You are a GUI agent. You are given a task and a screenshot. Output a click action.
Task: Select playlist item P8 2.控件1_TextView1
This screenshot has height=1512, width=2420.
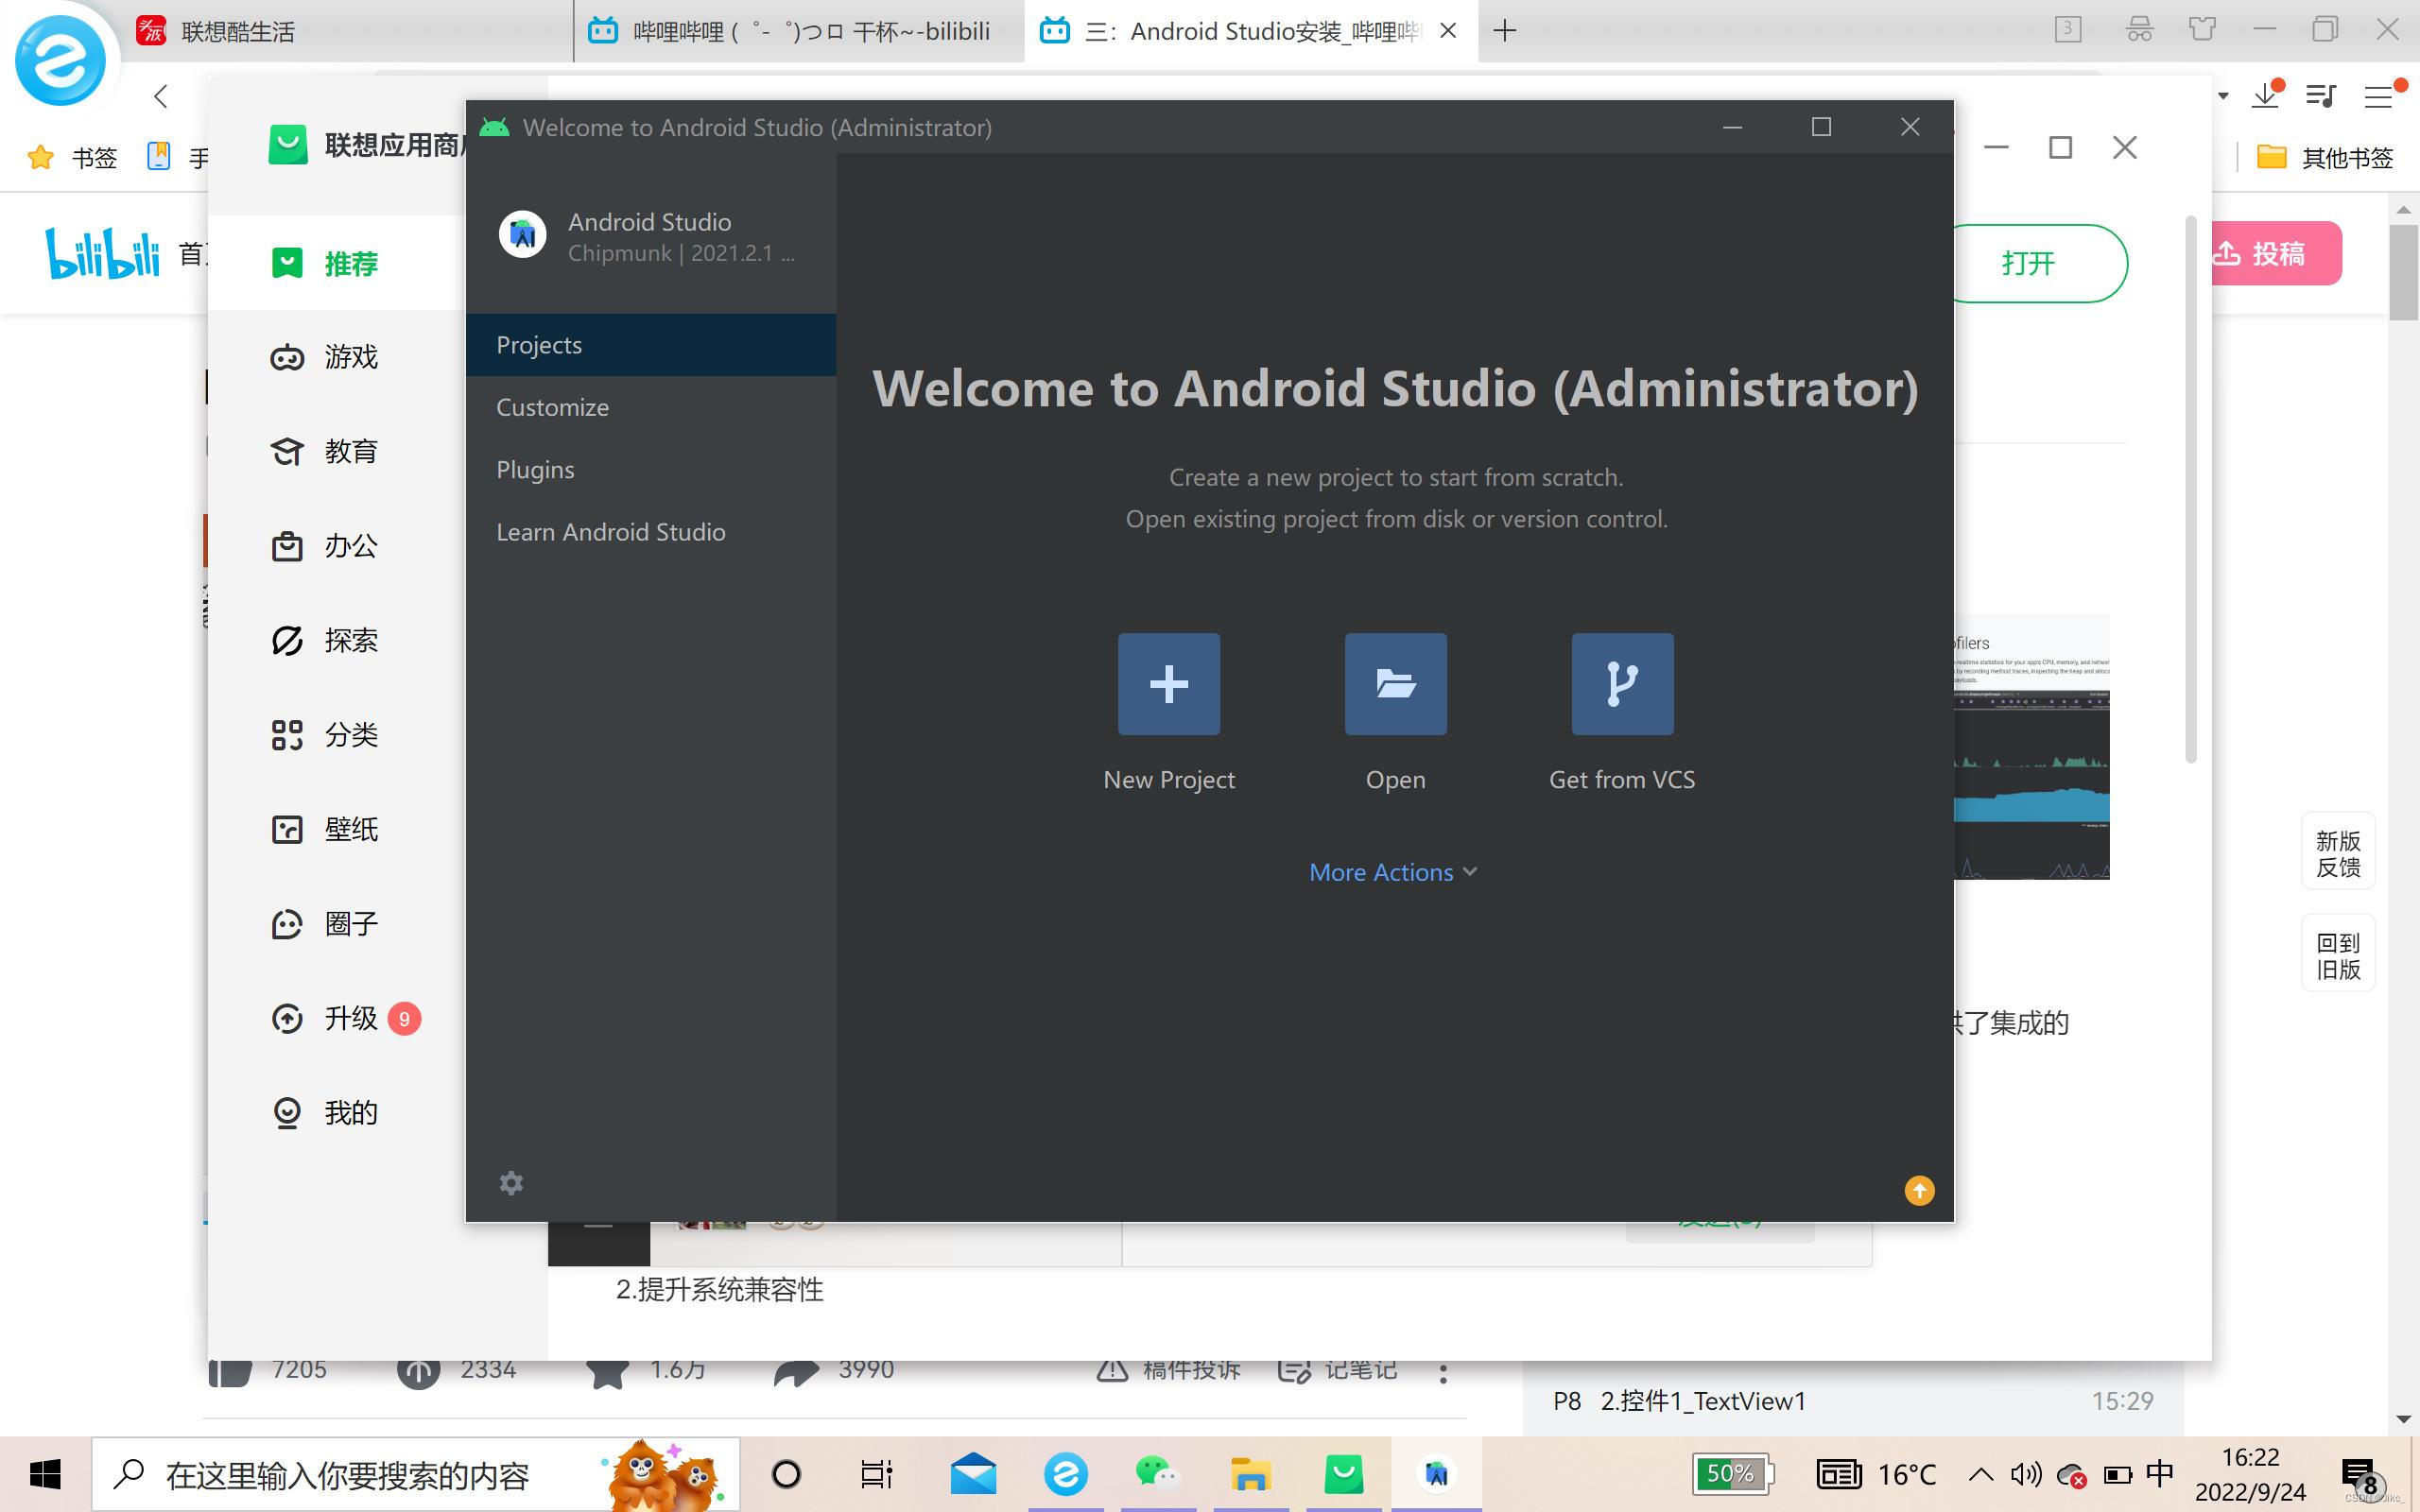1853,1401
